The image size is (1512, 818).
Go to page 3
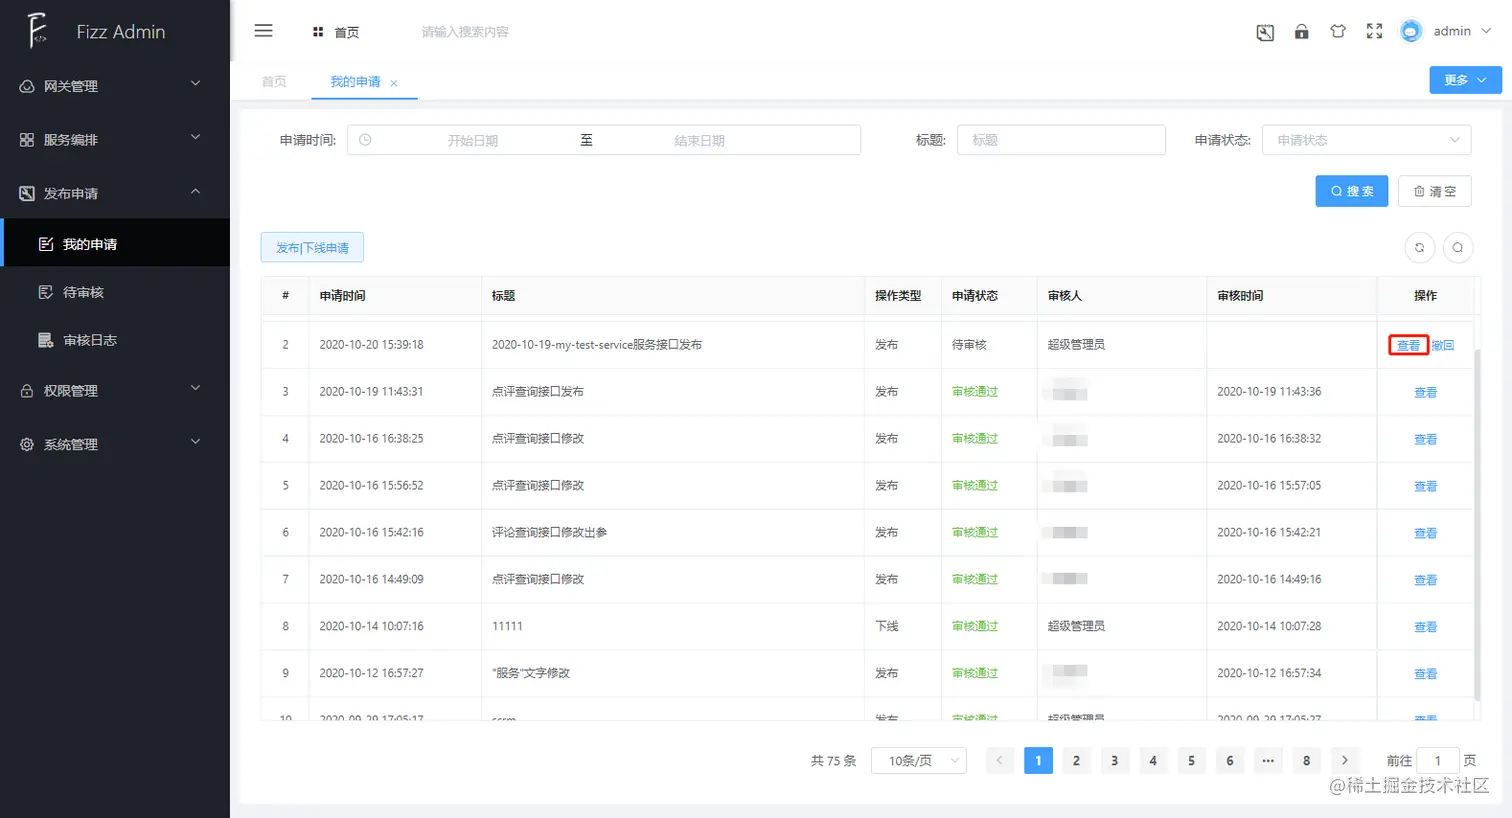point(1114,761)
